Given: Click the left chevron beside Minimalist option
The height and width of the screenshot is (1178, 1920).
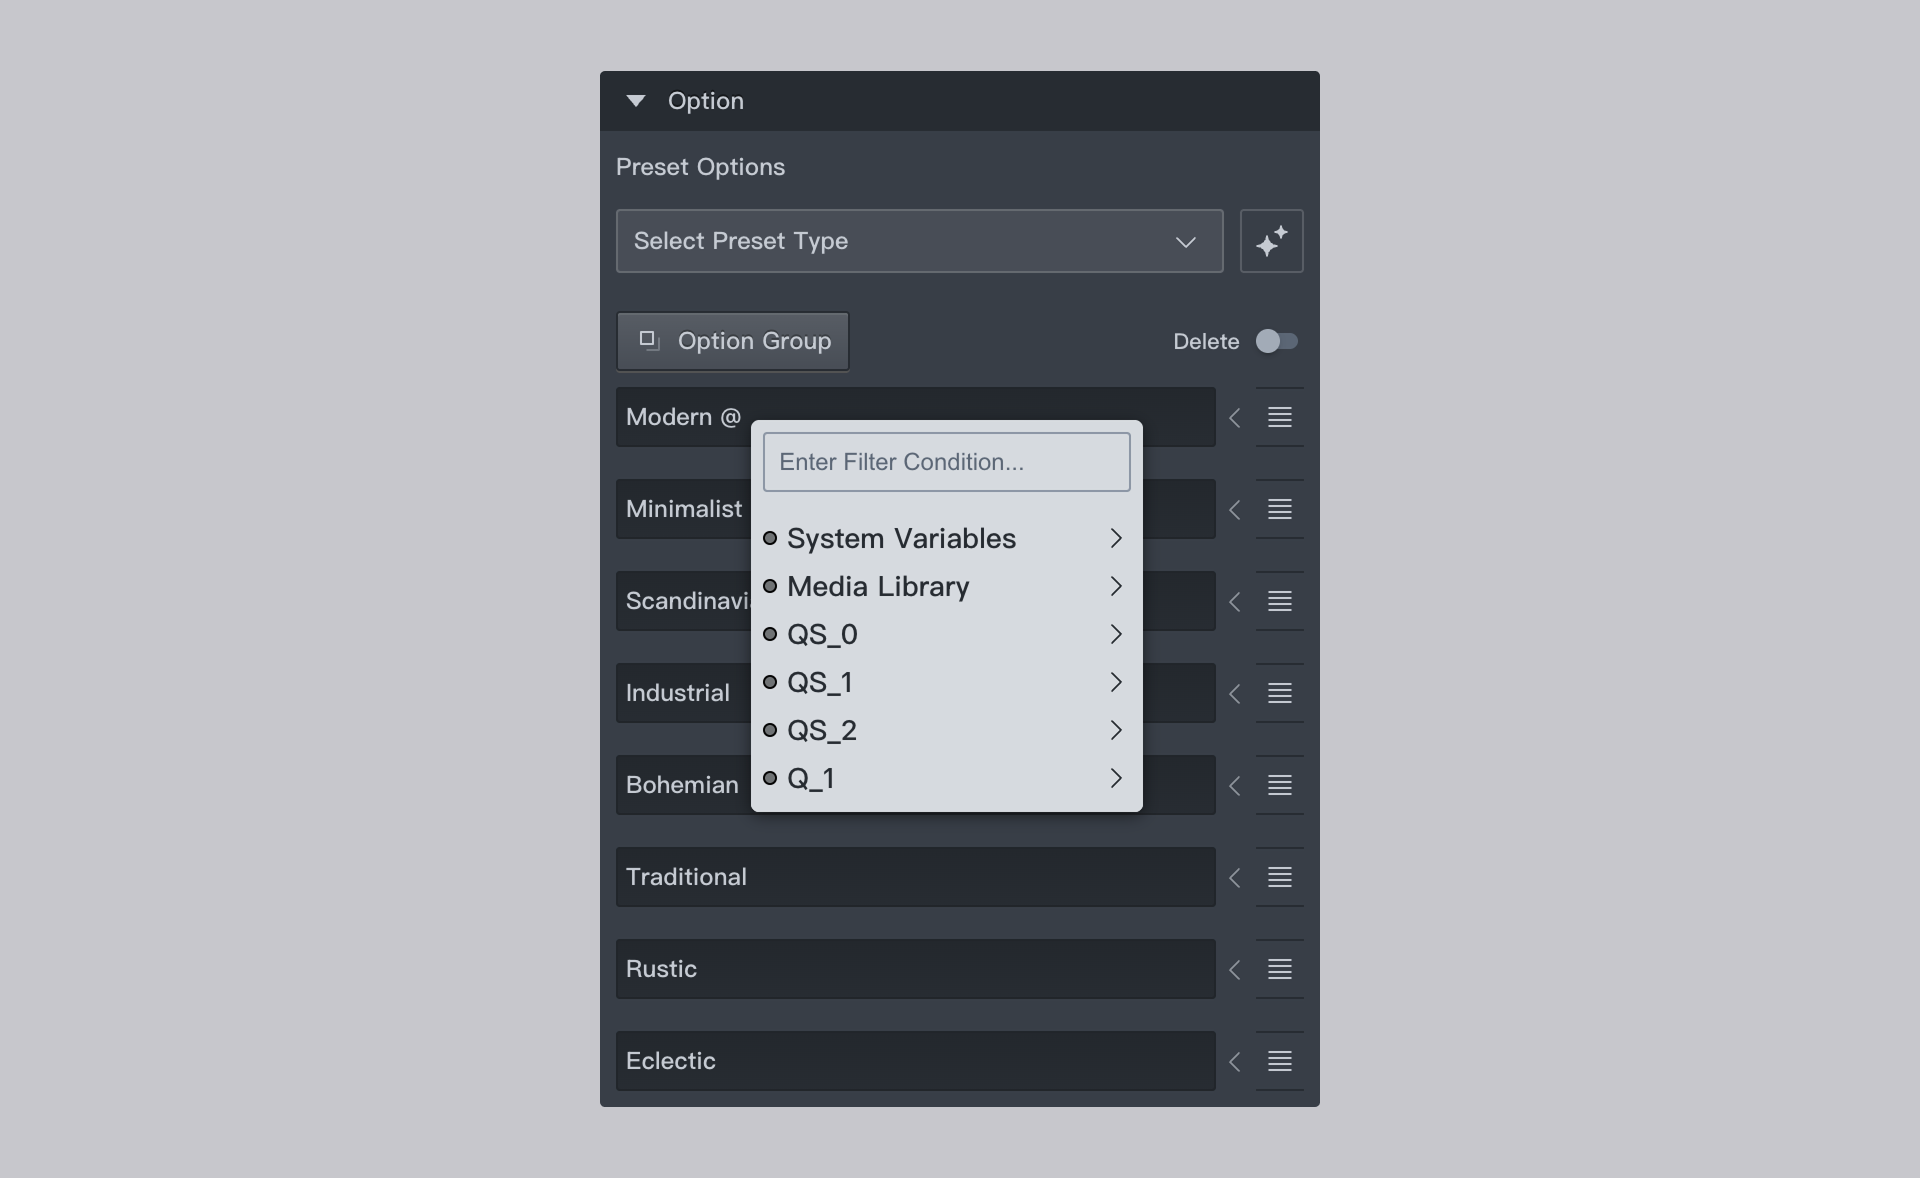Looking at the screenshot, I should coord(1235,510).
